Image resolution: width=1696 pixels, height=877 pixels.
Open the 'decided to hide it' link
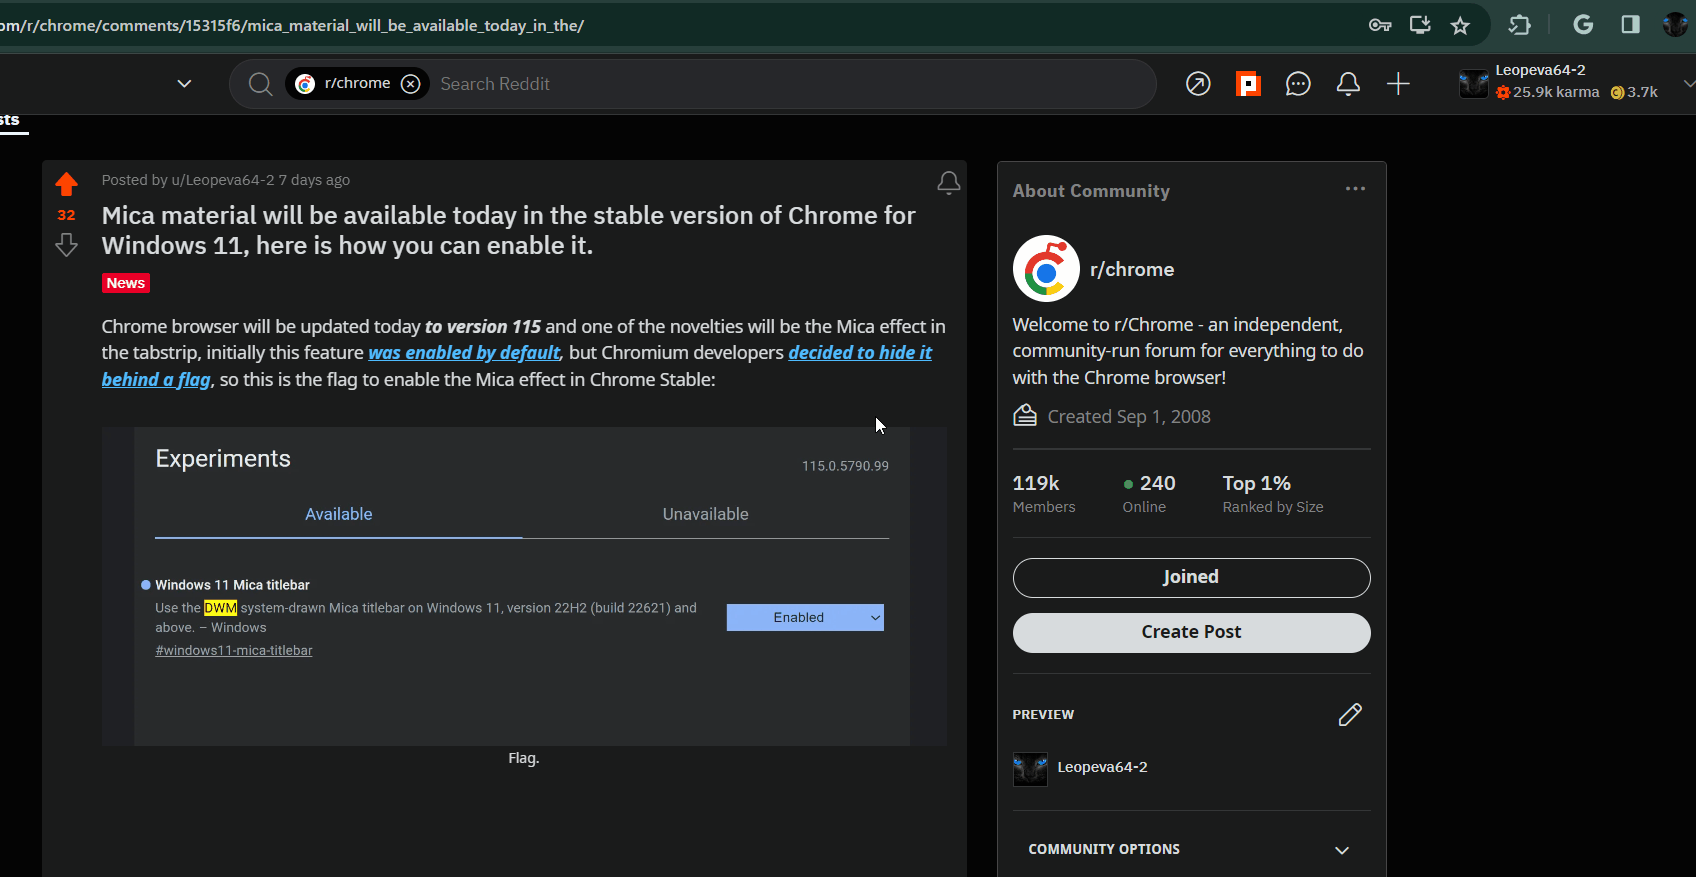(x=860, y=353)
